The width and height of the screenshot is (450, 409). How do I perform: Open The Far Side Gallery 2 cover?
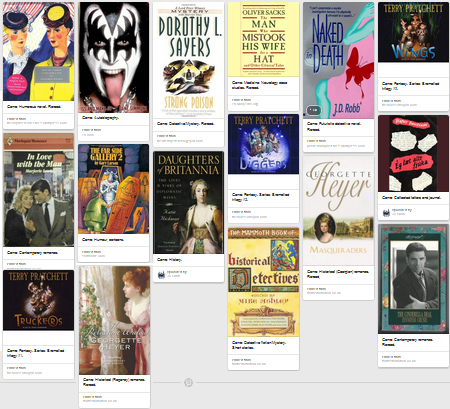114,189
